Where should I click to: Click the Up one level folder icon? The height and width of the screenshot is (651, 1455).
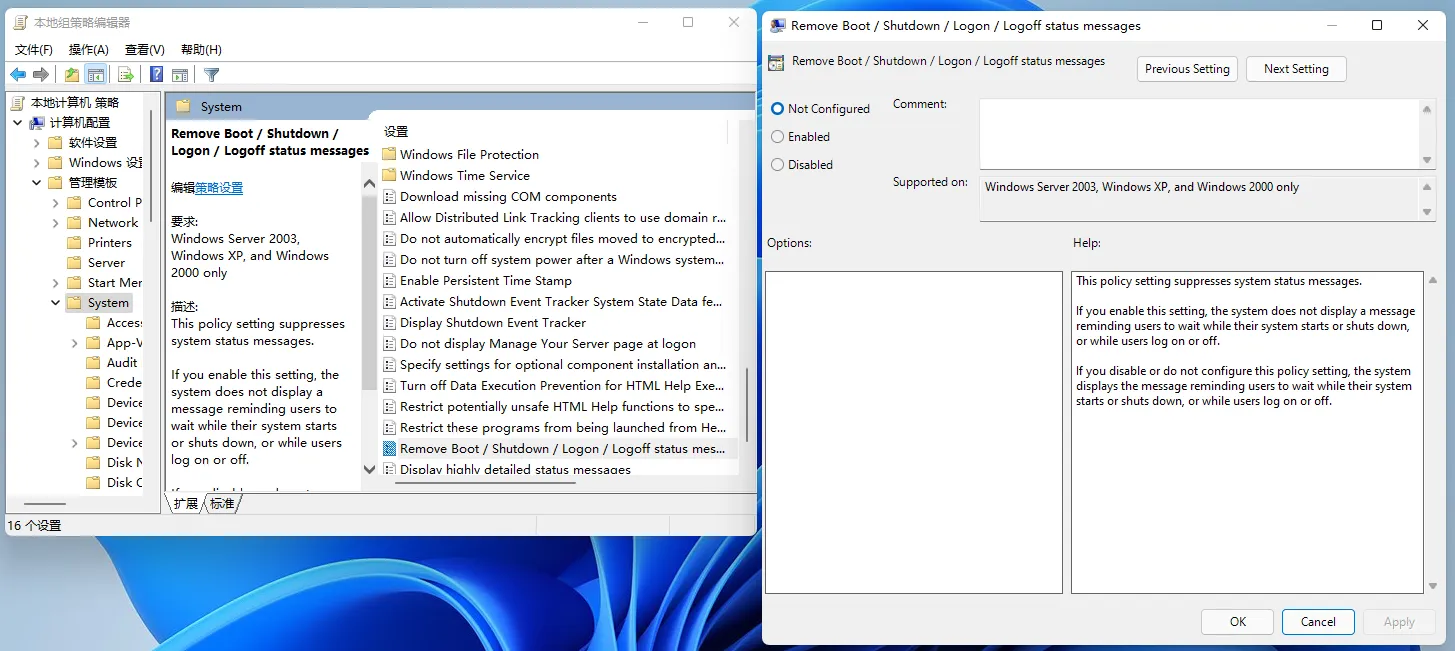click(x=72, y=75)
